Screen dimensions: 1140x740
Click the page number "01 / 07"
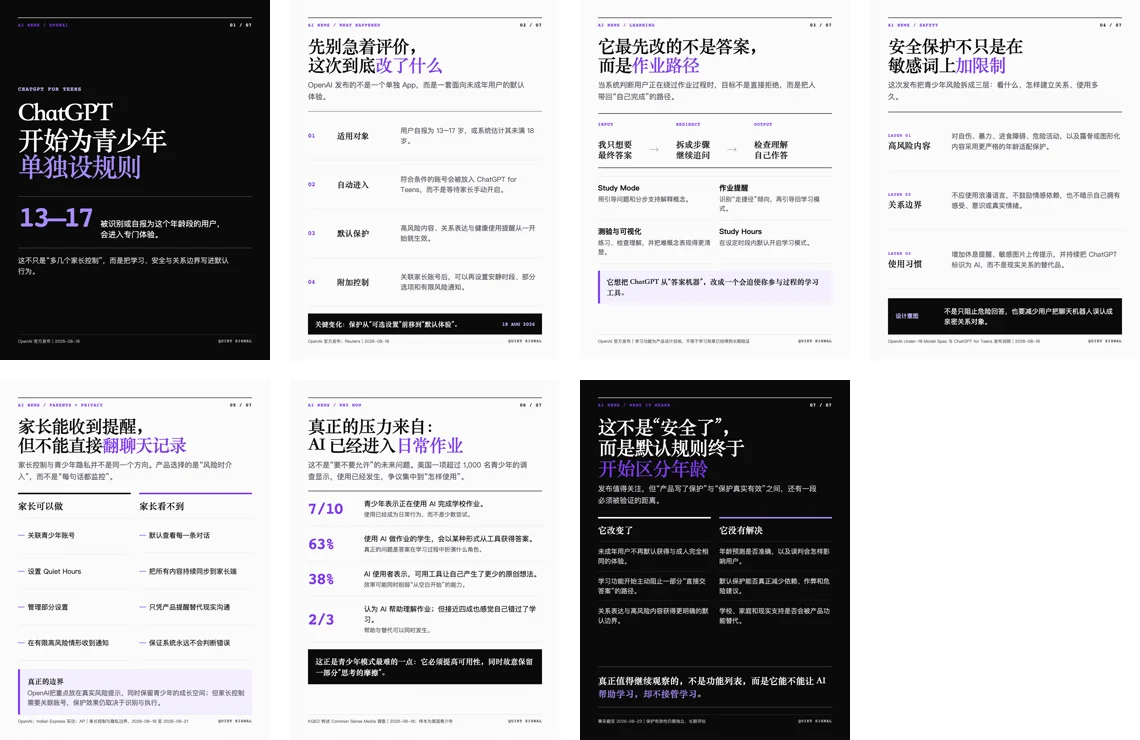(241, 25)
